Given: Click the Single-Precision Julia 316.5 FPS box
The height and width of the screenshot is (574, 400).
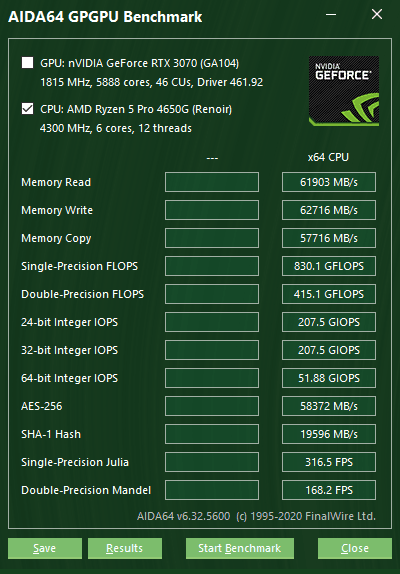Looking at the screenshot, I should coord(329,462).
